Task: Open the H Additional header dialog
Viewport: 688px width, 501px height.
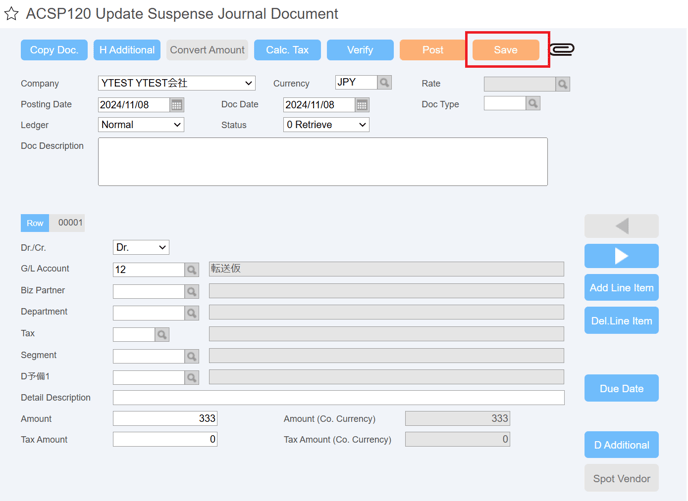Action: pyautogui.click(x=127, y=50)
